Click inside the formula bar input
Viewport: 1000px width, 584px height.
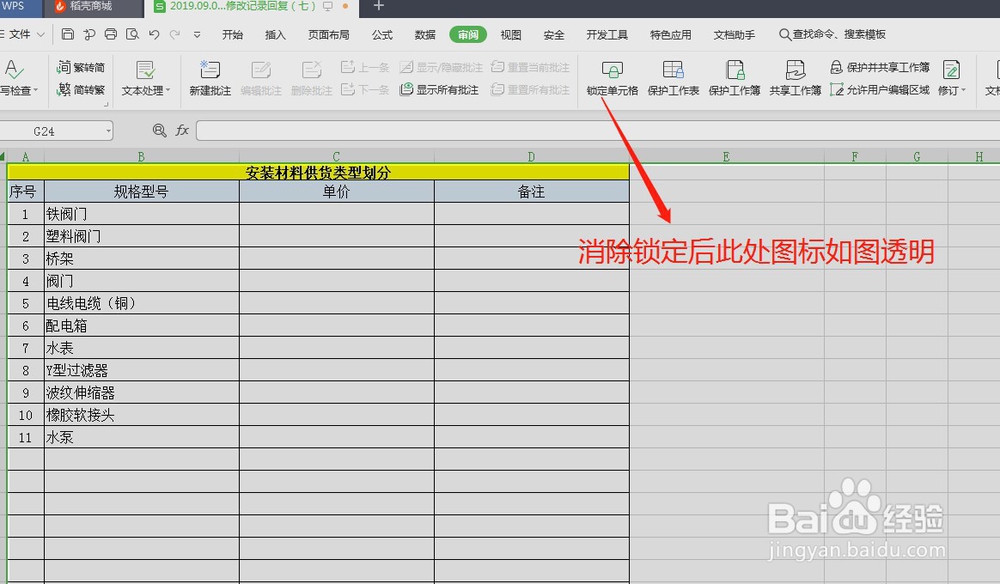tap(598, 131)
